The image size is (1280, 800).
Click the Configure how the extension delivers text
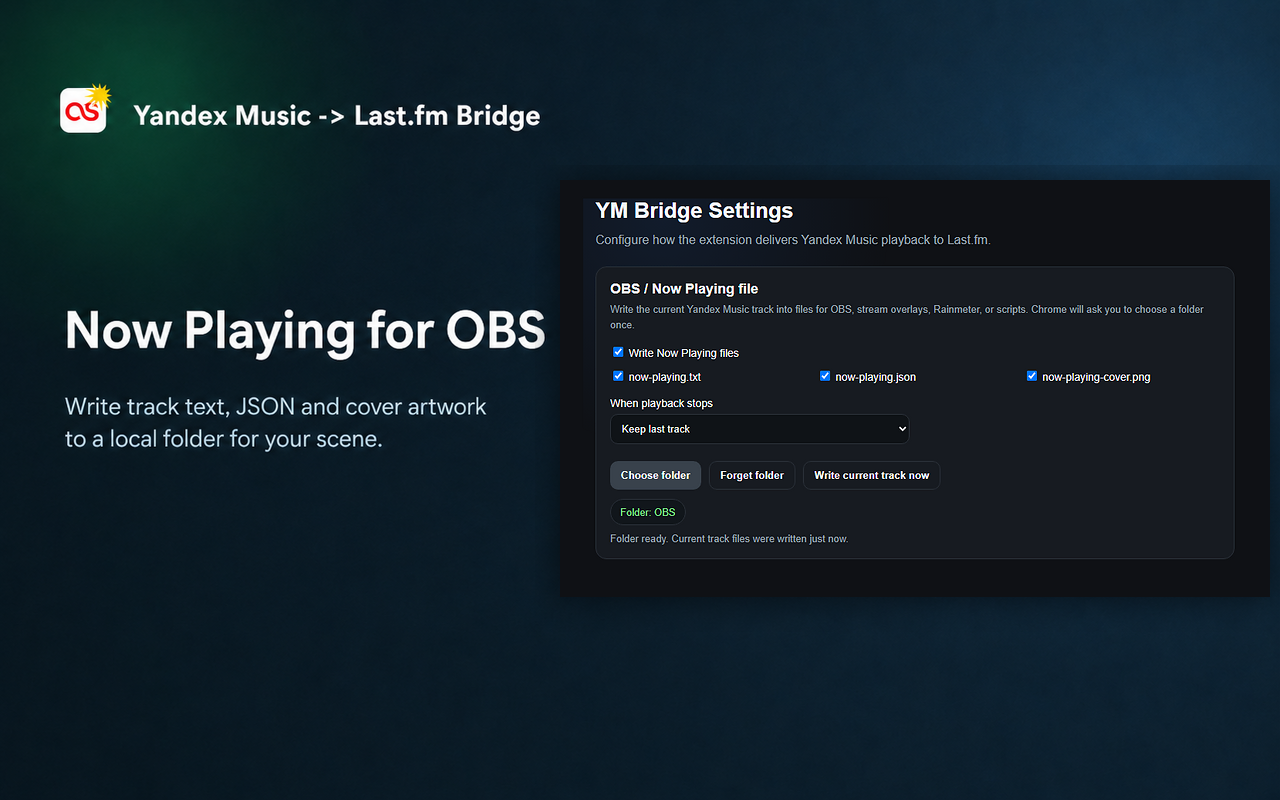coord(793,240)
